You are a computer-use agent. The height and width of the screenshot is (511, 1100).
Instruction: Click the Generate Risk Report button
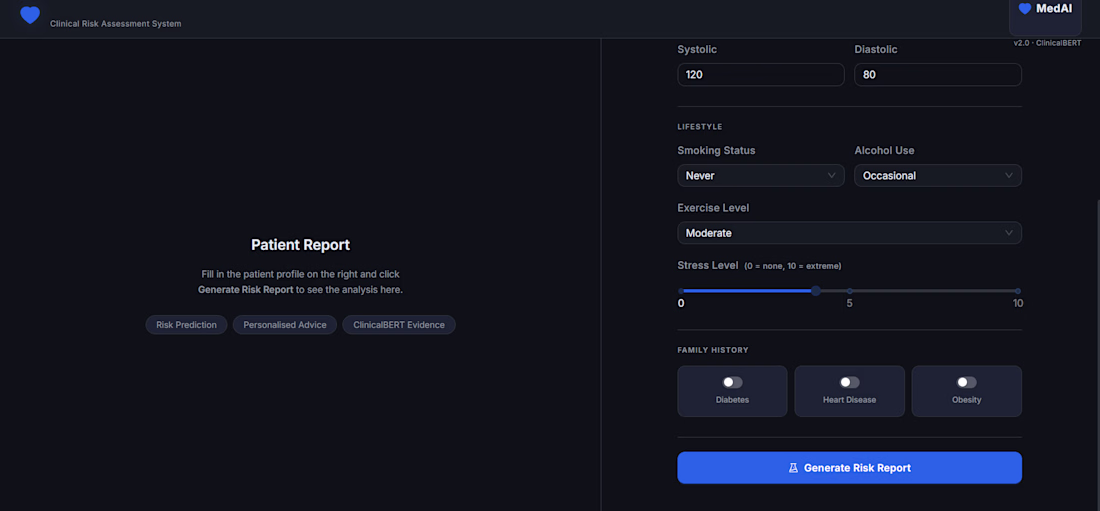point(850,467)
